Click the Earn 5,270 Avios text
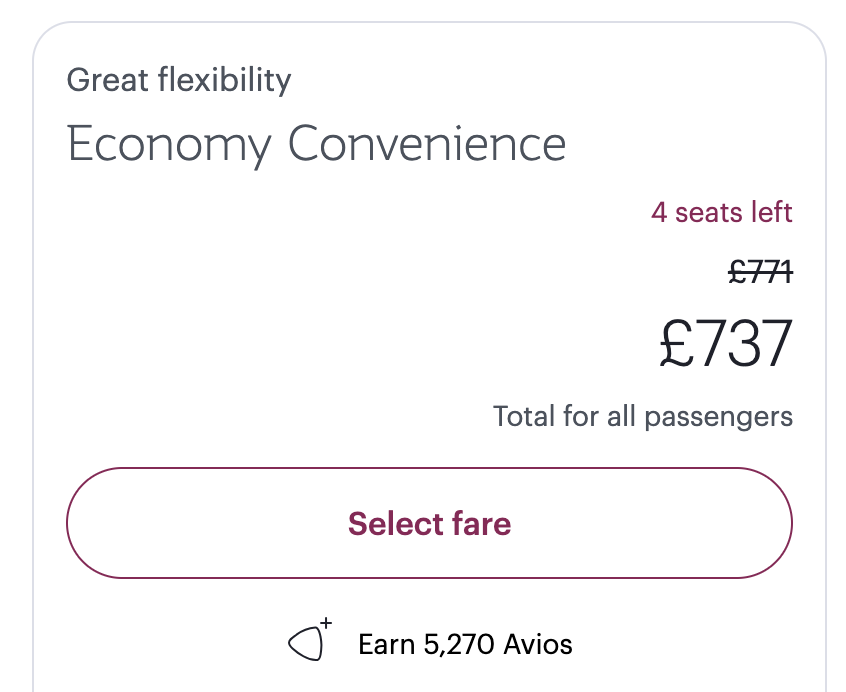 click(465, 644)
